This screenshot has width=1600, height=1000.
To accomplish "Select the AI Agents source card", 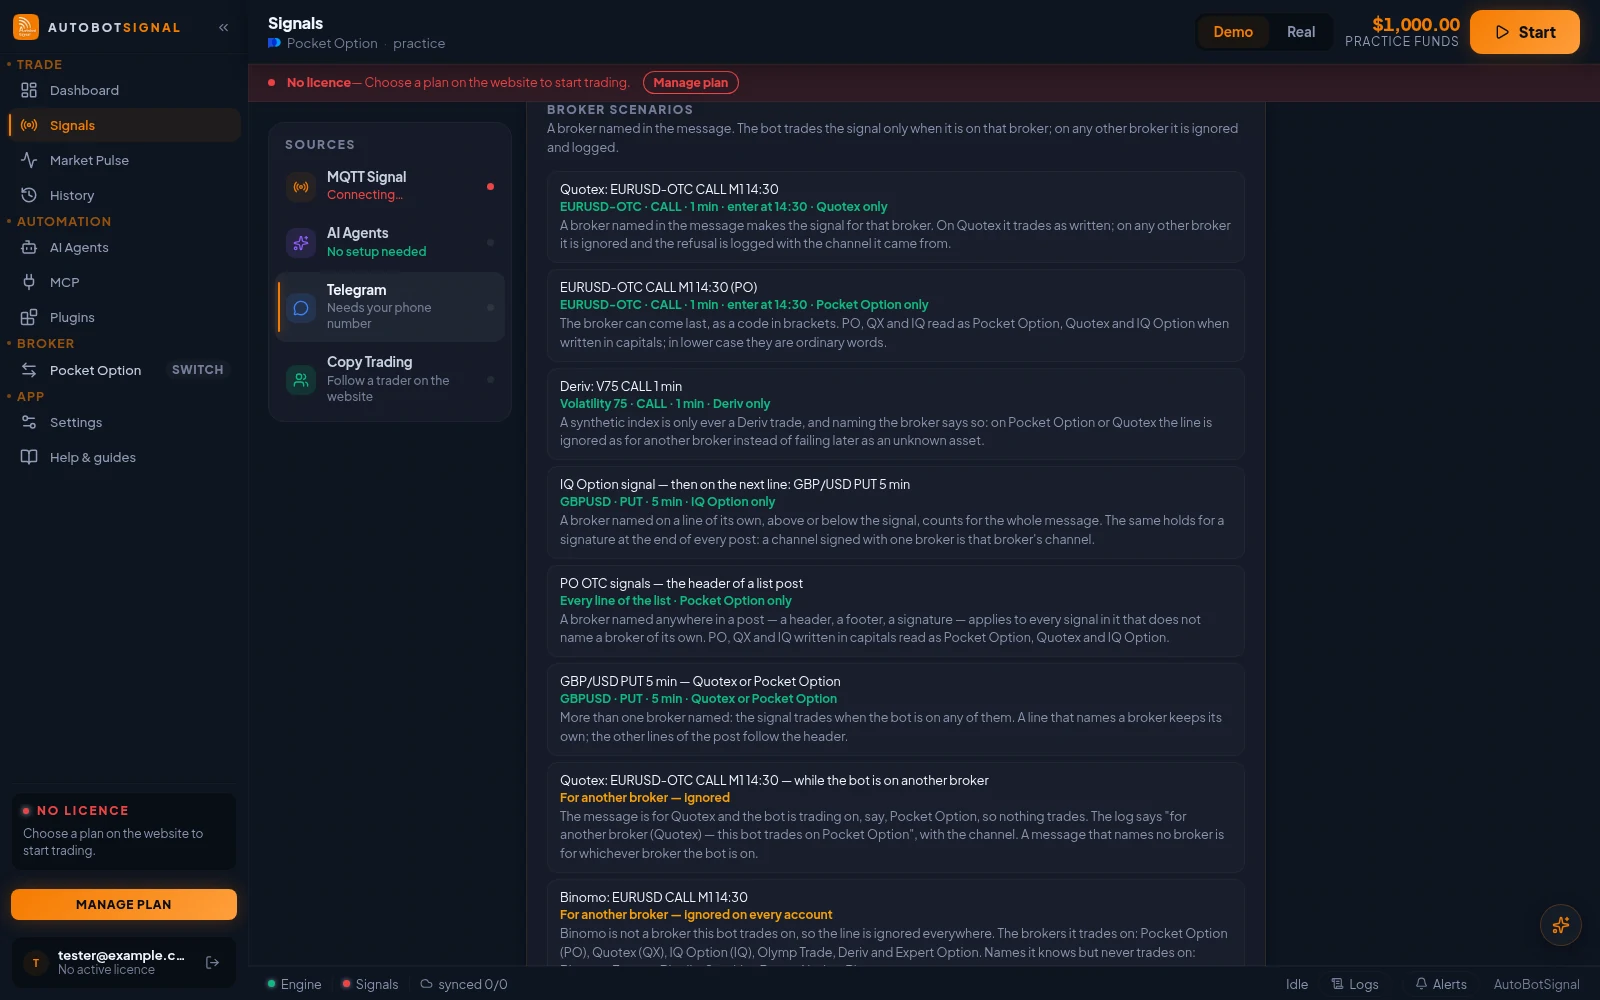I will click(x=390, y=242).
